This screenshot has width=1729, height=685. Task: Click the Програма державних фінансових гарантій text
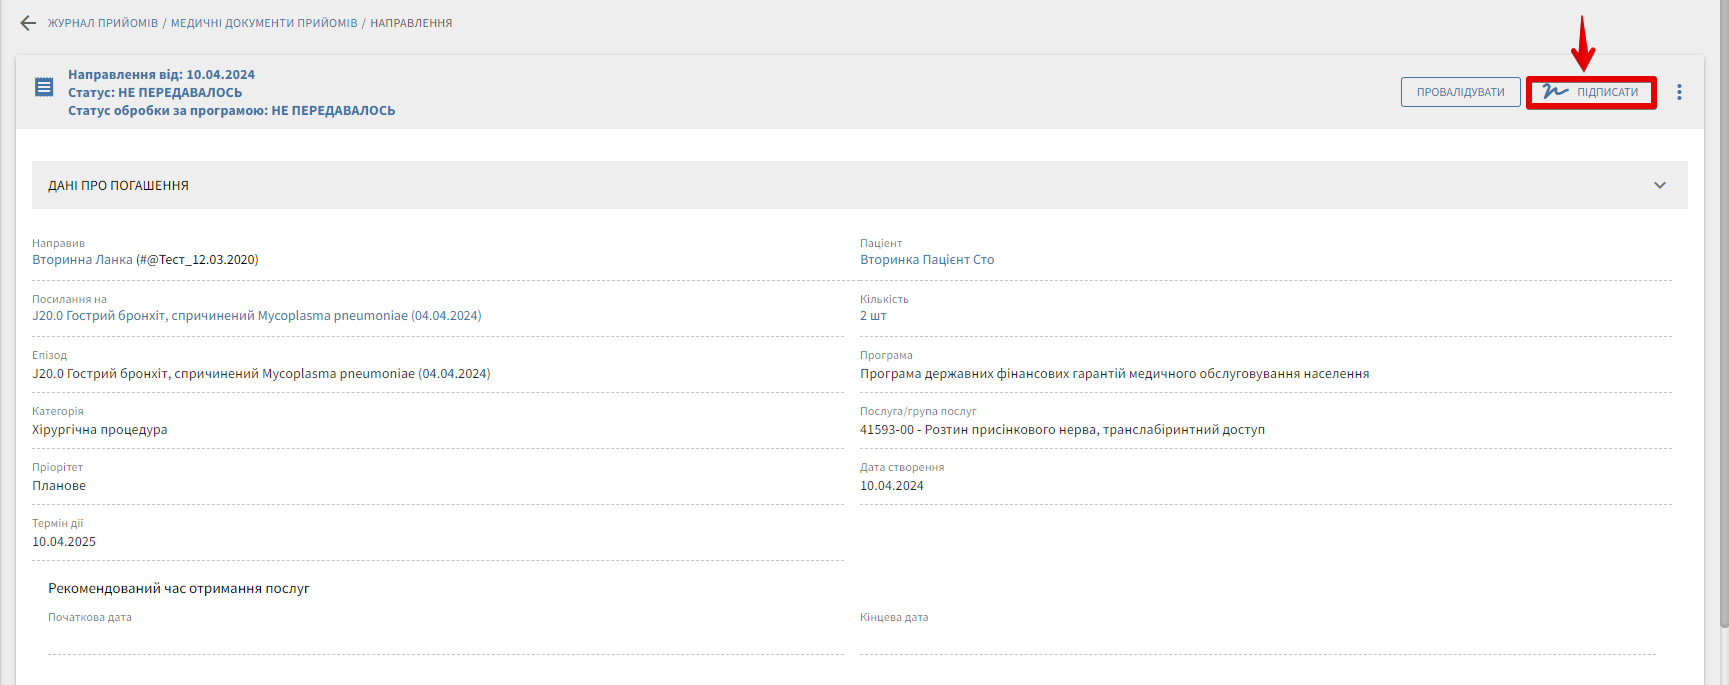[x=1114, y=374]
